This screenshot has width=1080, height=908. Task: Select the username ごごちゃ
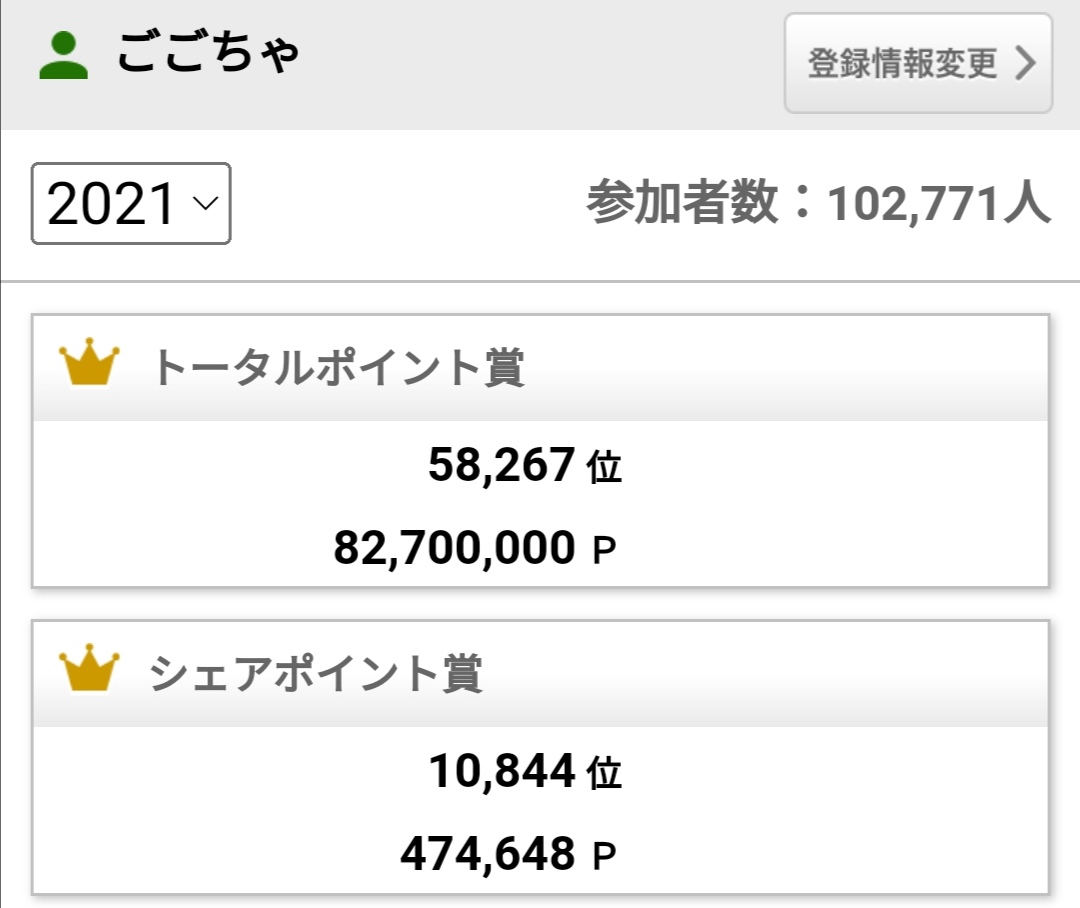pos(207,53)
